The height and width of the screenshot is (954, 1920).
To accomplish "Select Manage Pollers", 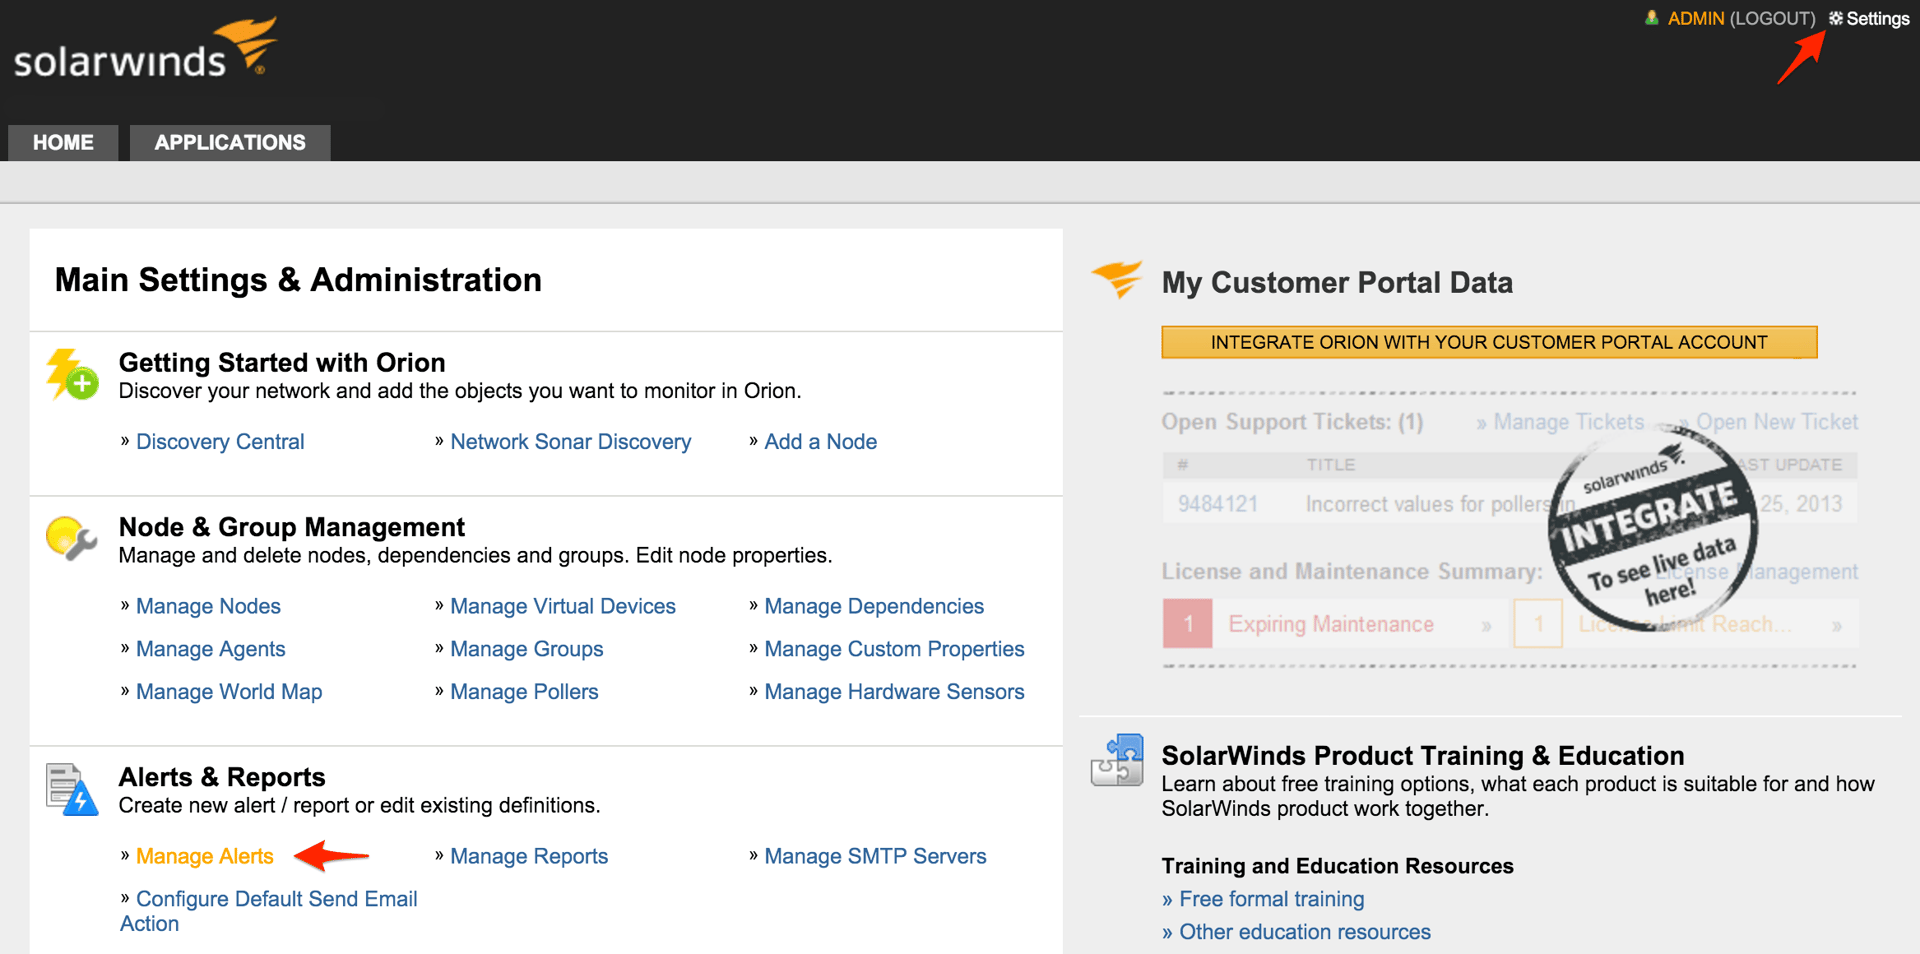I will (524, 692).
